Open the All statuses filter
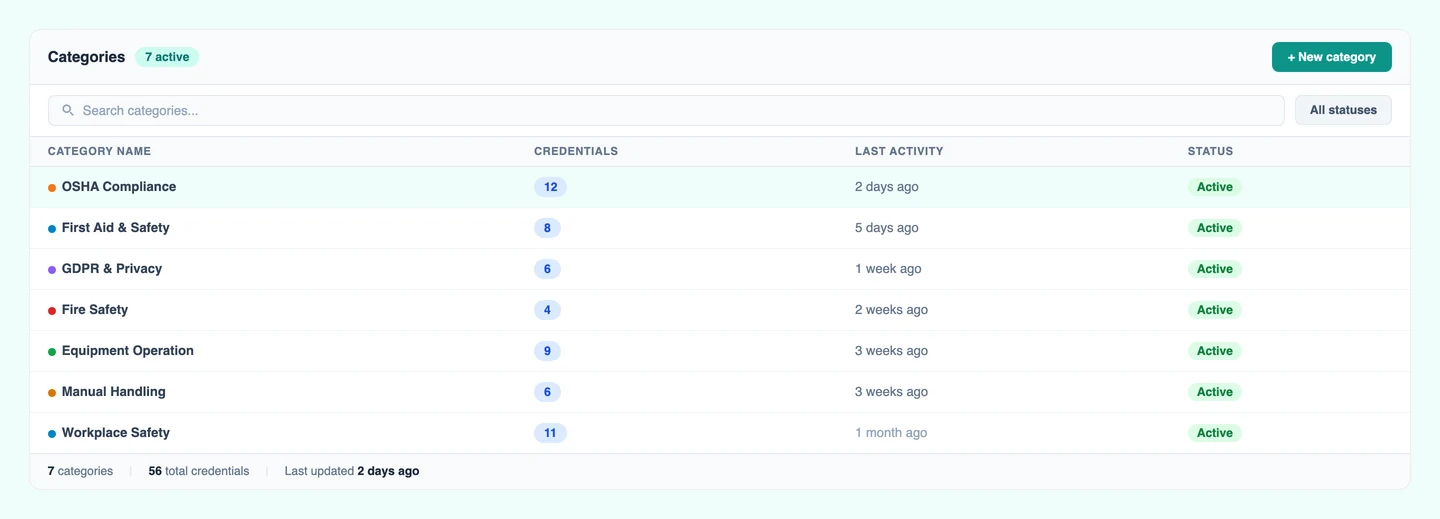1440x519 pixels. tap(1343, 110)
